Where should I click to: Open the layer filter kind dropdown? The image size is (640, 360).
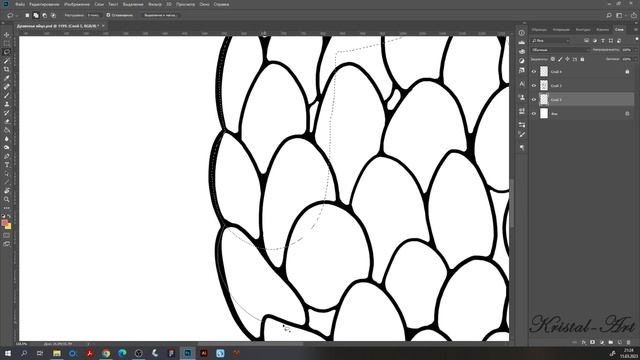click(x=551, y=40)
